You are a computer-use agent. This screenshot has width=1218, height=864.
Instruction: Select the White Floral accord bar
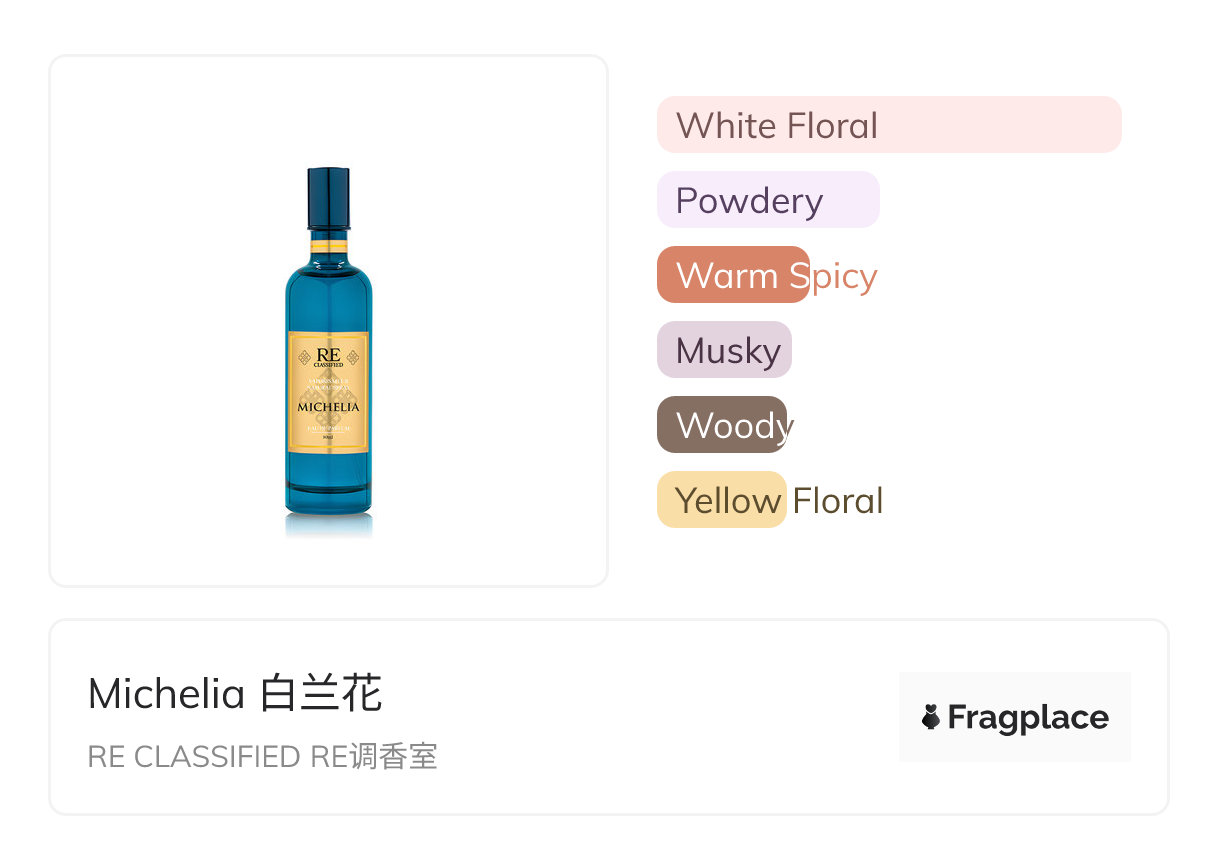tap(888, 125)
